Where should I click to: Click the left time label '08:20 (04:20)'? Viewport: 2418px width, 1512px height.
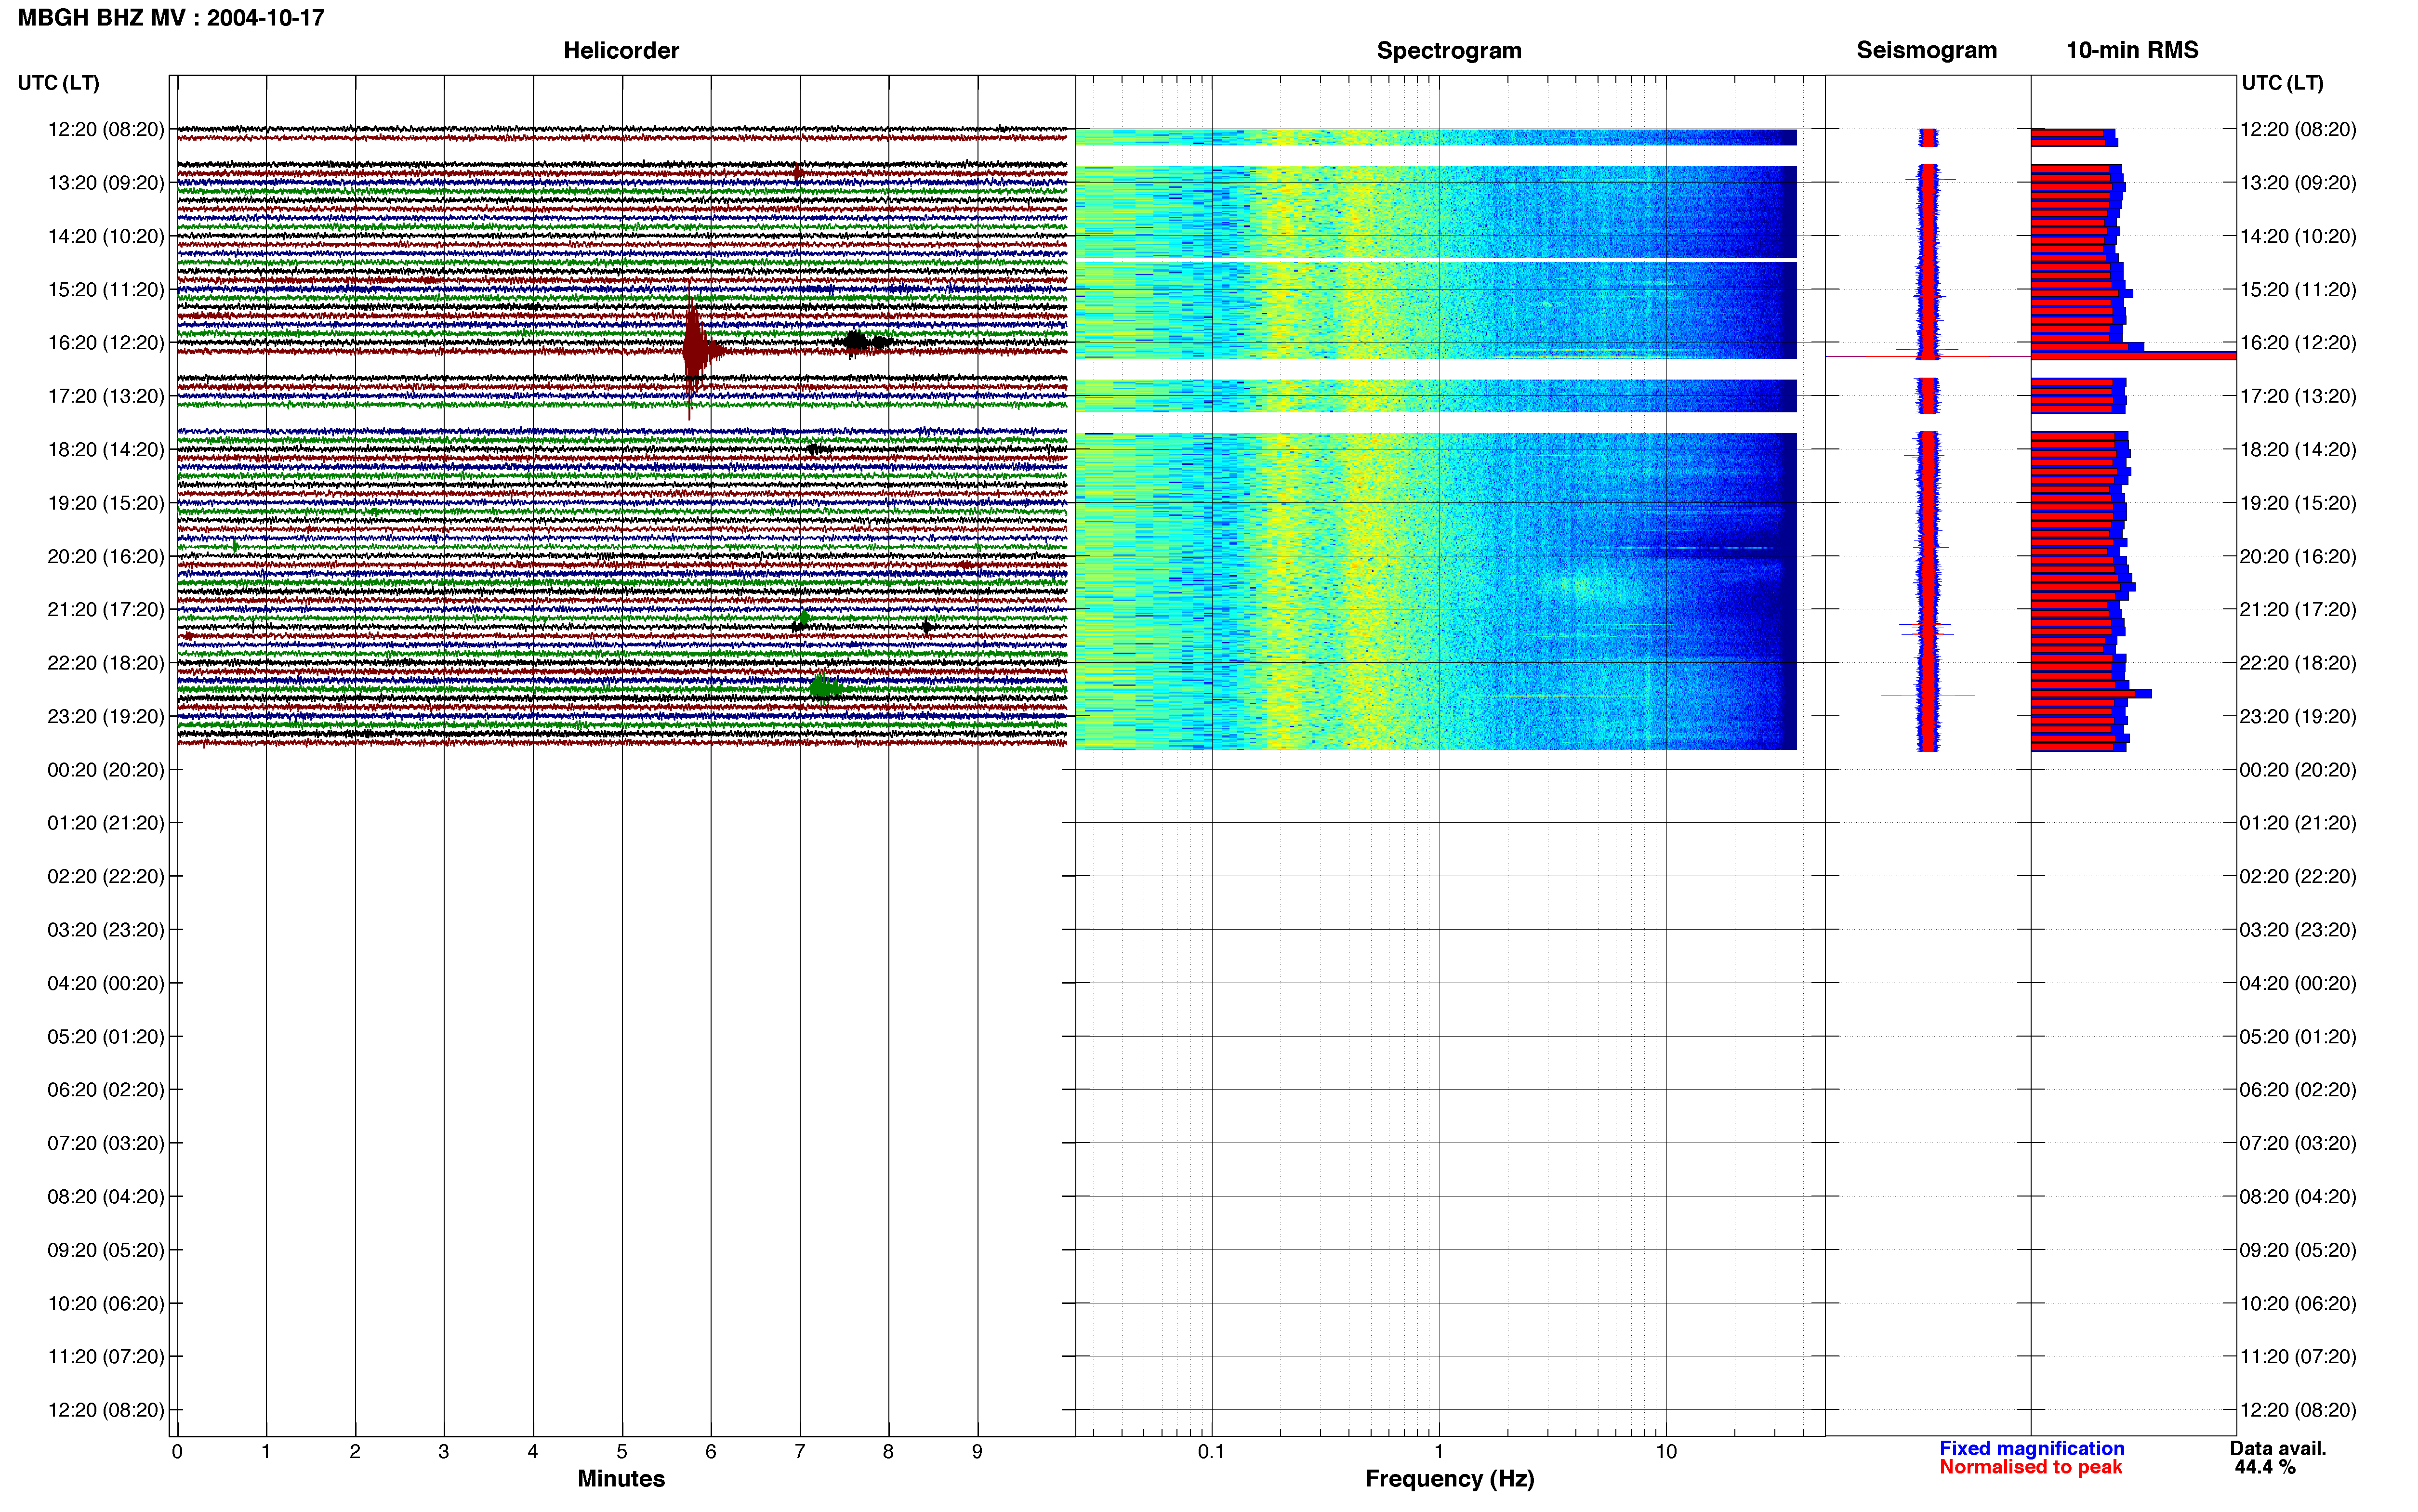pos(106,1196)
